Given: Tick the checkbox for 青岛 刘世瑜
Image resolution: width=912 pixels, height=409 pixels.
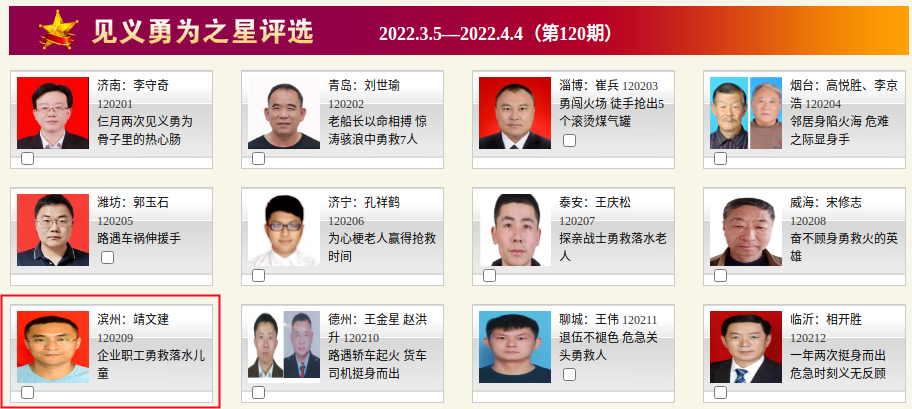Looking at the screenshot, I should (258, 158).
